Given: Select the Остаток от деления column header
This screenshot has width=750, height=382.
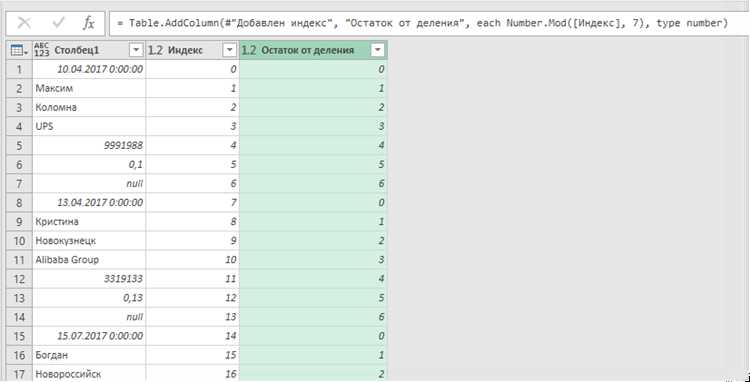Looking at the screenshot, I should tap(314, 50).
